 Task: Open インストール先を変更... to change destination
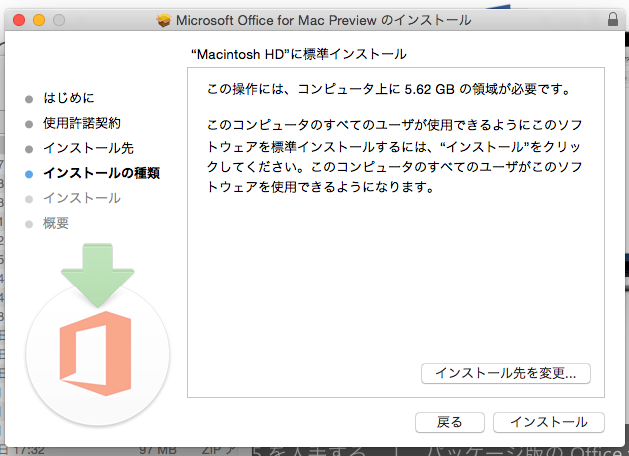(506, 373)
